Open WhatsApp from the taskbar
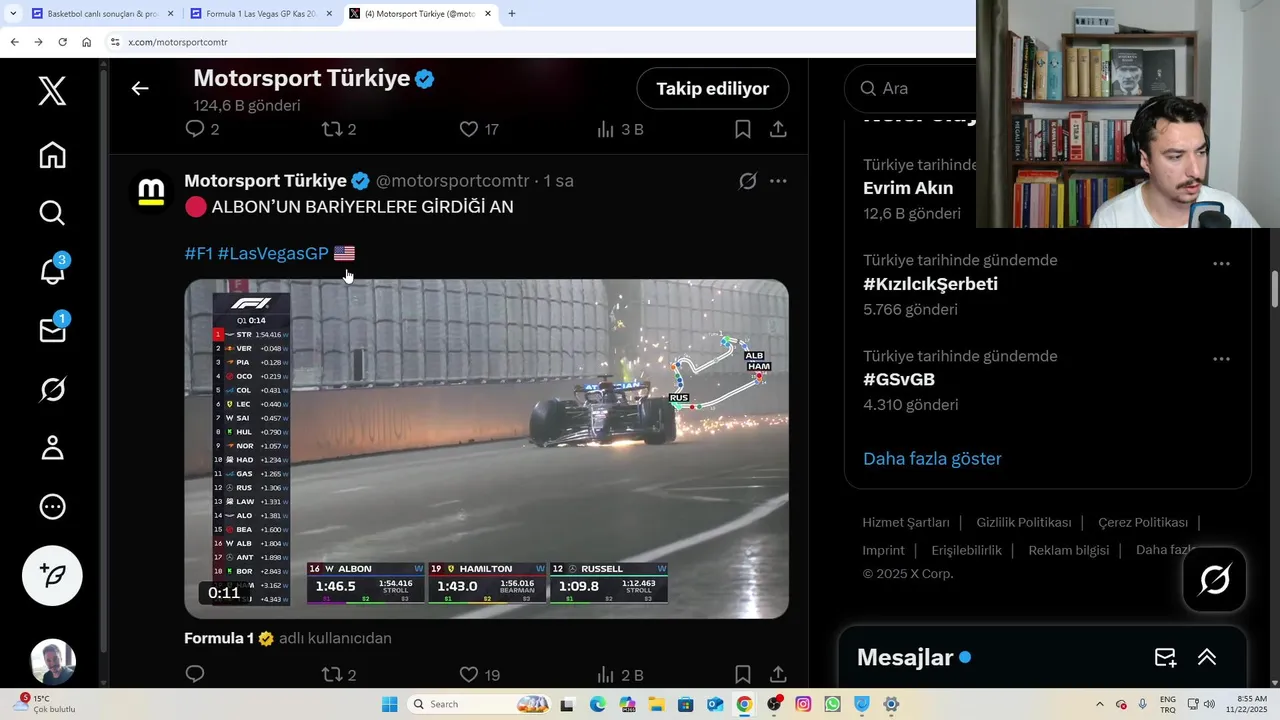 coord(832,704)
